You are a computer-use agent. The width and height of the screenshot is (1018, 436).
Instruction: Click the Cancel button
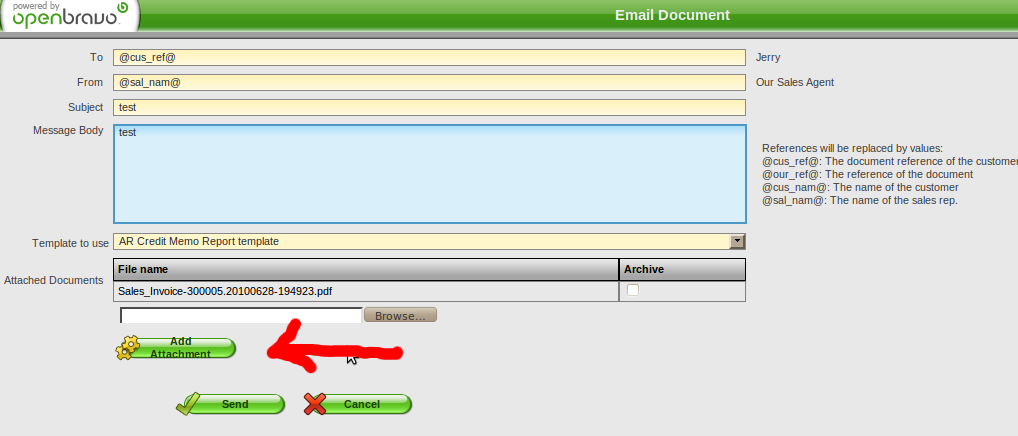coord(358,404)
